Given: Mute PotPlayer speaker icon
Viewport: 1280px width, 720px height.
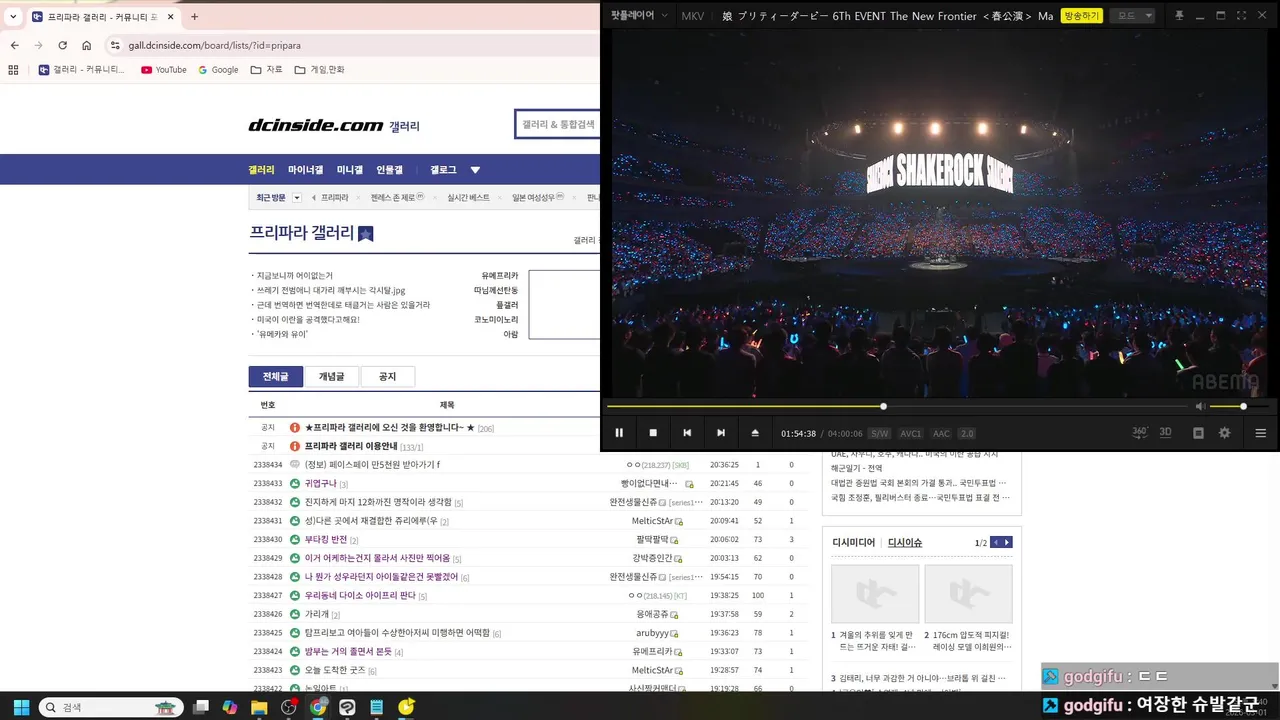Looking at the screenshot, I should (x=1200, y=406).
